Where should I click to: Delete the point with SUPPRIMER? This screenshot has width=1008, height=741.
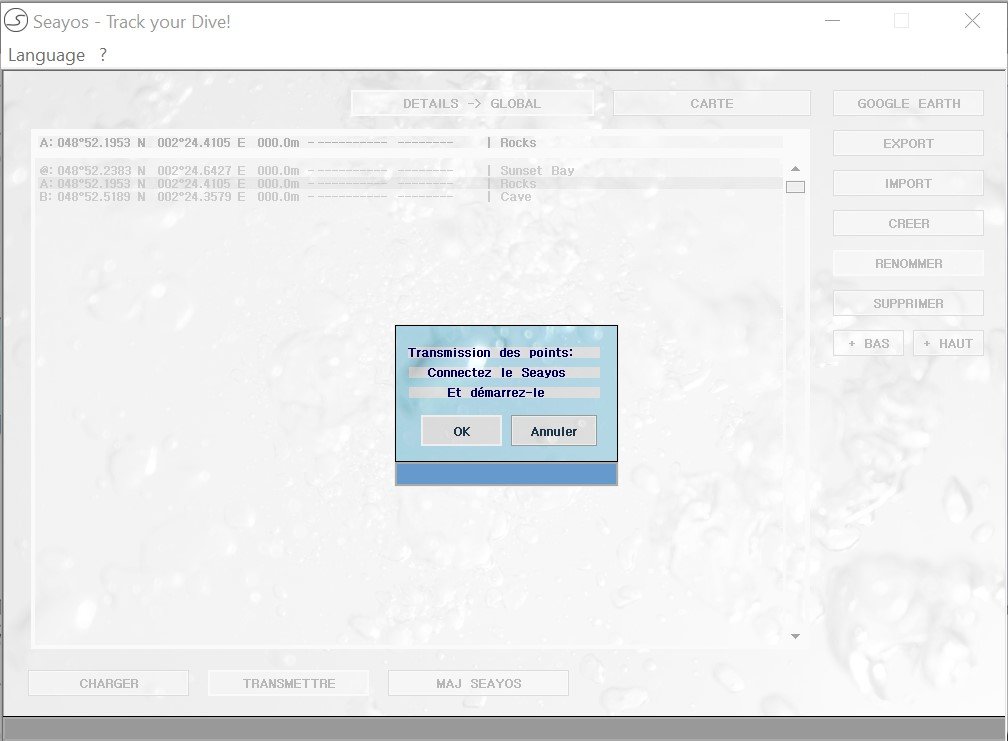908,303
